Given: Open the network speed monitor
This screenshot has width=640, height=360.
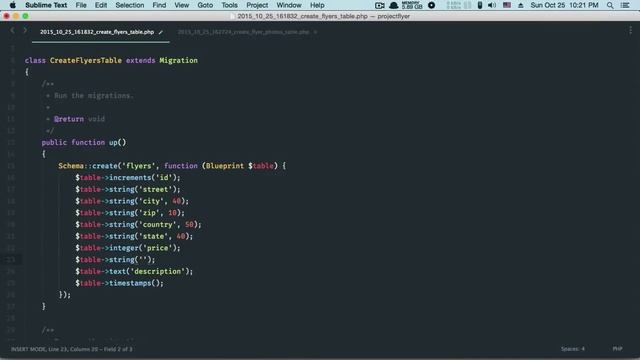Looking at the screenshot, I should 454,5.
